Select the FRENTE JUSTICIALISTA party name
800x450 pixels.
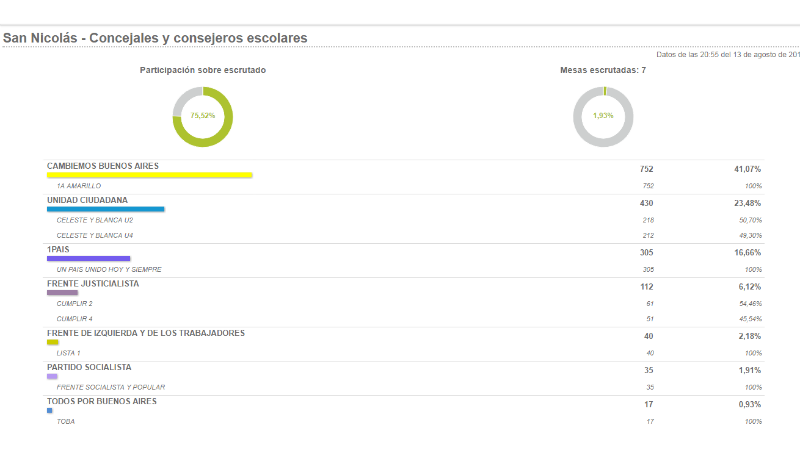pos(93,283)
